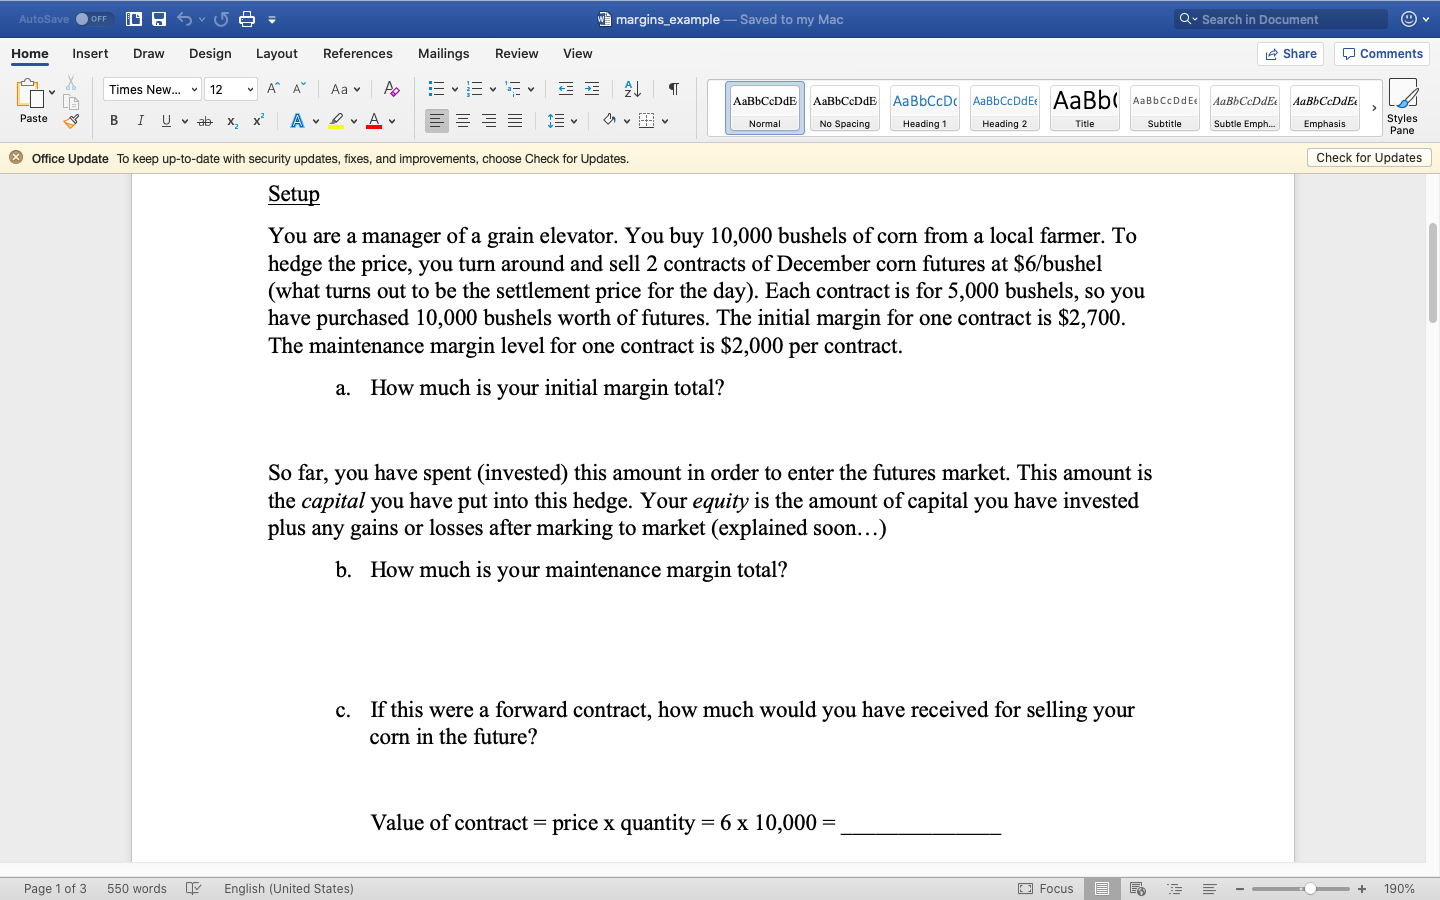Increase font size with larger A icon
The image size is (1440, 900).
coord(273,89)
